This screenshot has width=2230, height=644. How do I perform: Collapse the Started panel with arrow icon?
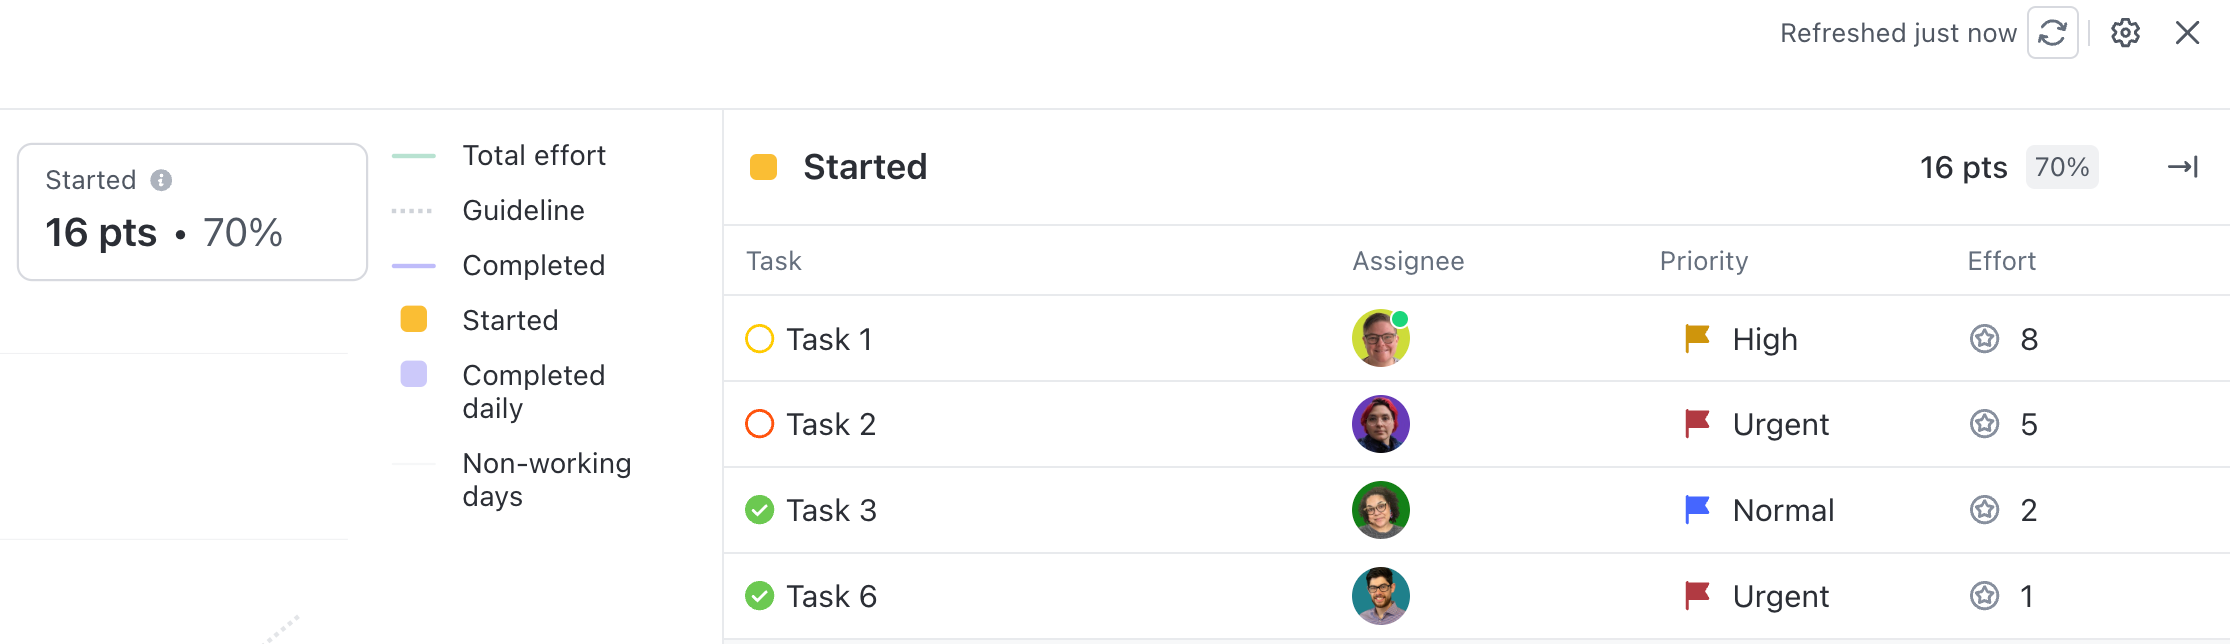(x=2182, y=167)
